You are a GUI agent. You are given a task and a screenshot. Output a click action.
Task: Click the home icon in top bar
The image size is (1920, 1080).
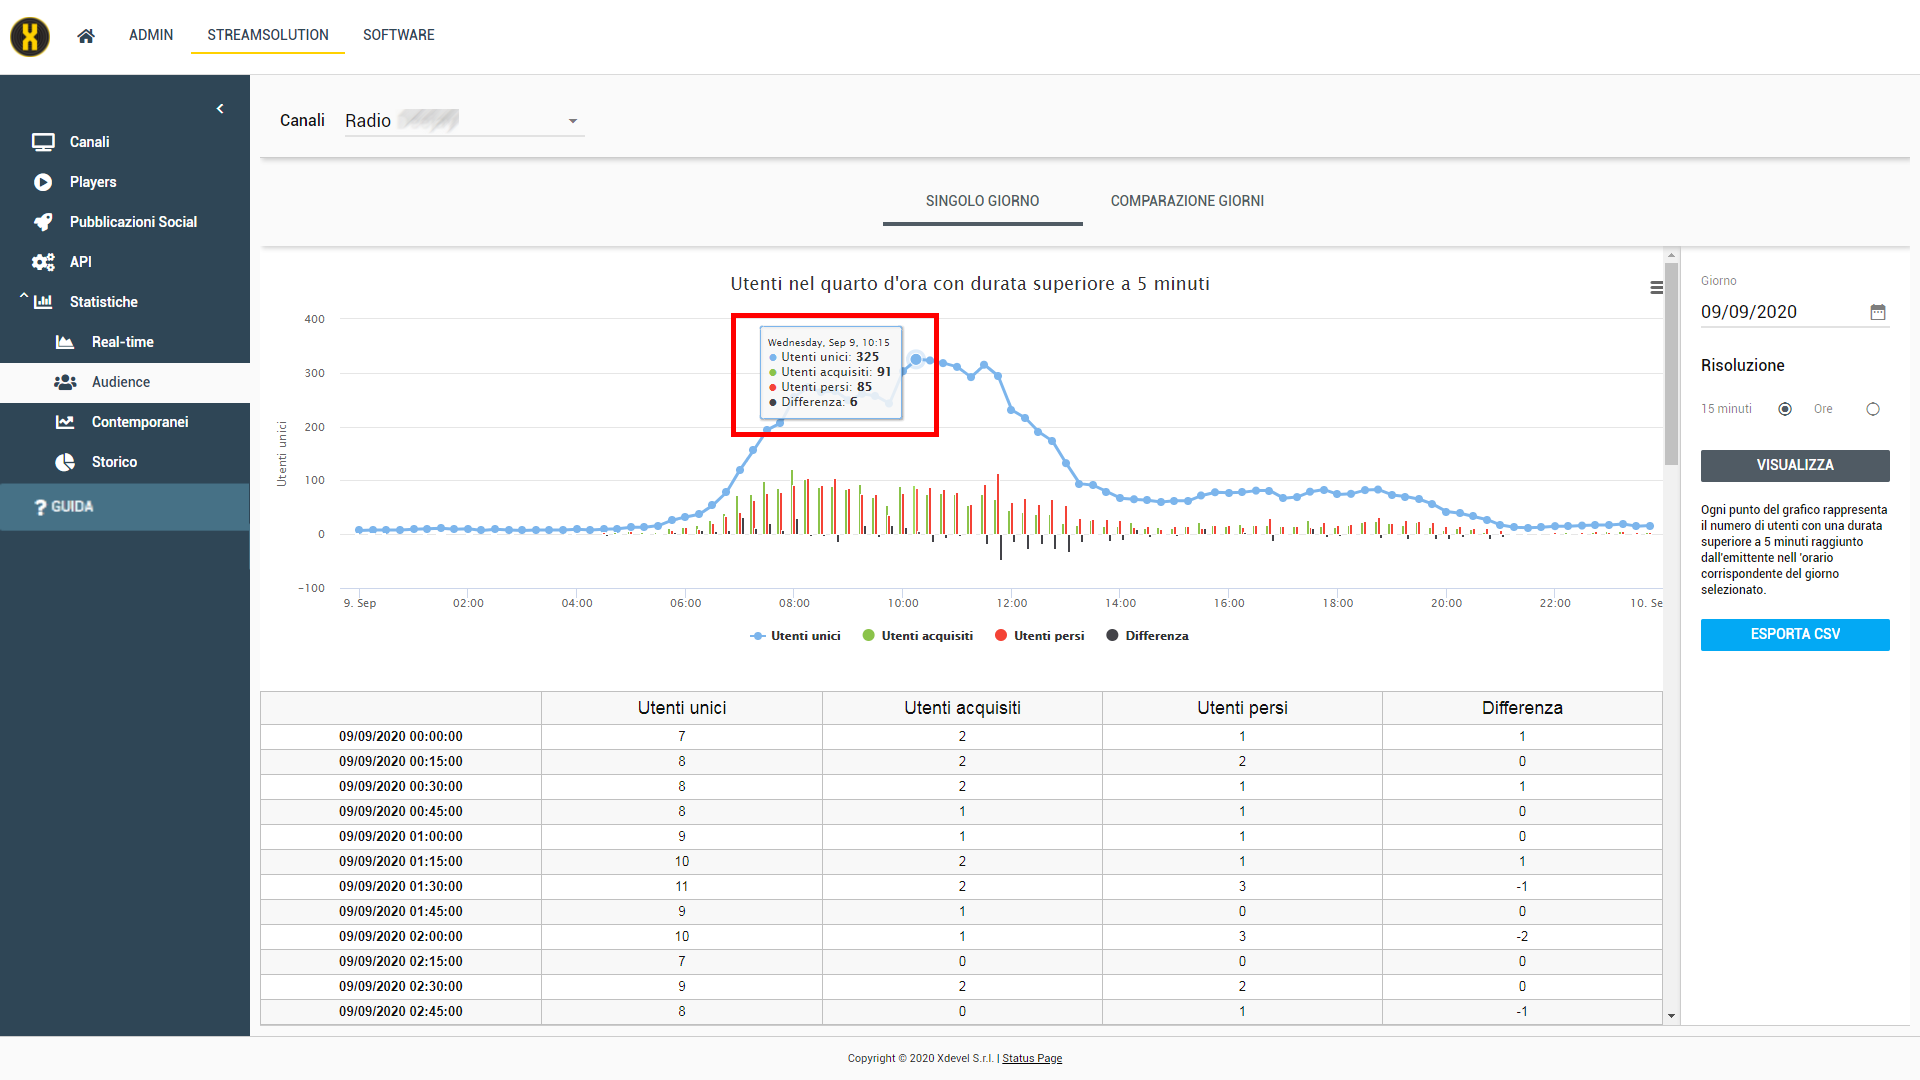[x=86, y=36]
